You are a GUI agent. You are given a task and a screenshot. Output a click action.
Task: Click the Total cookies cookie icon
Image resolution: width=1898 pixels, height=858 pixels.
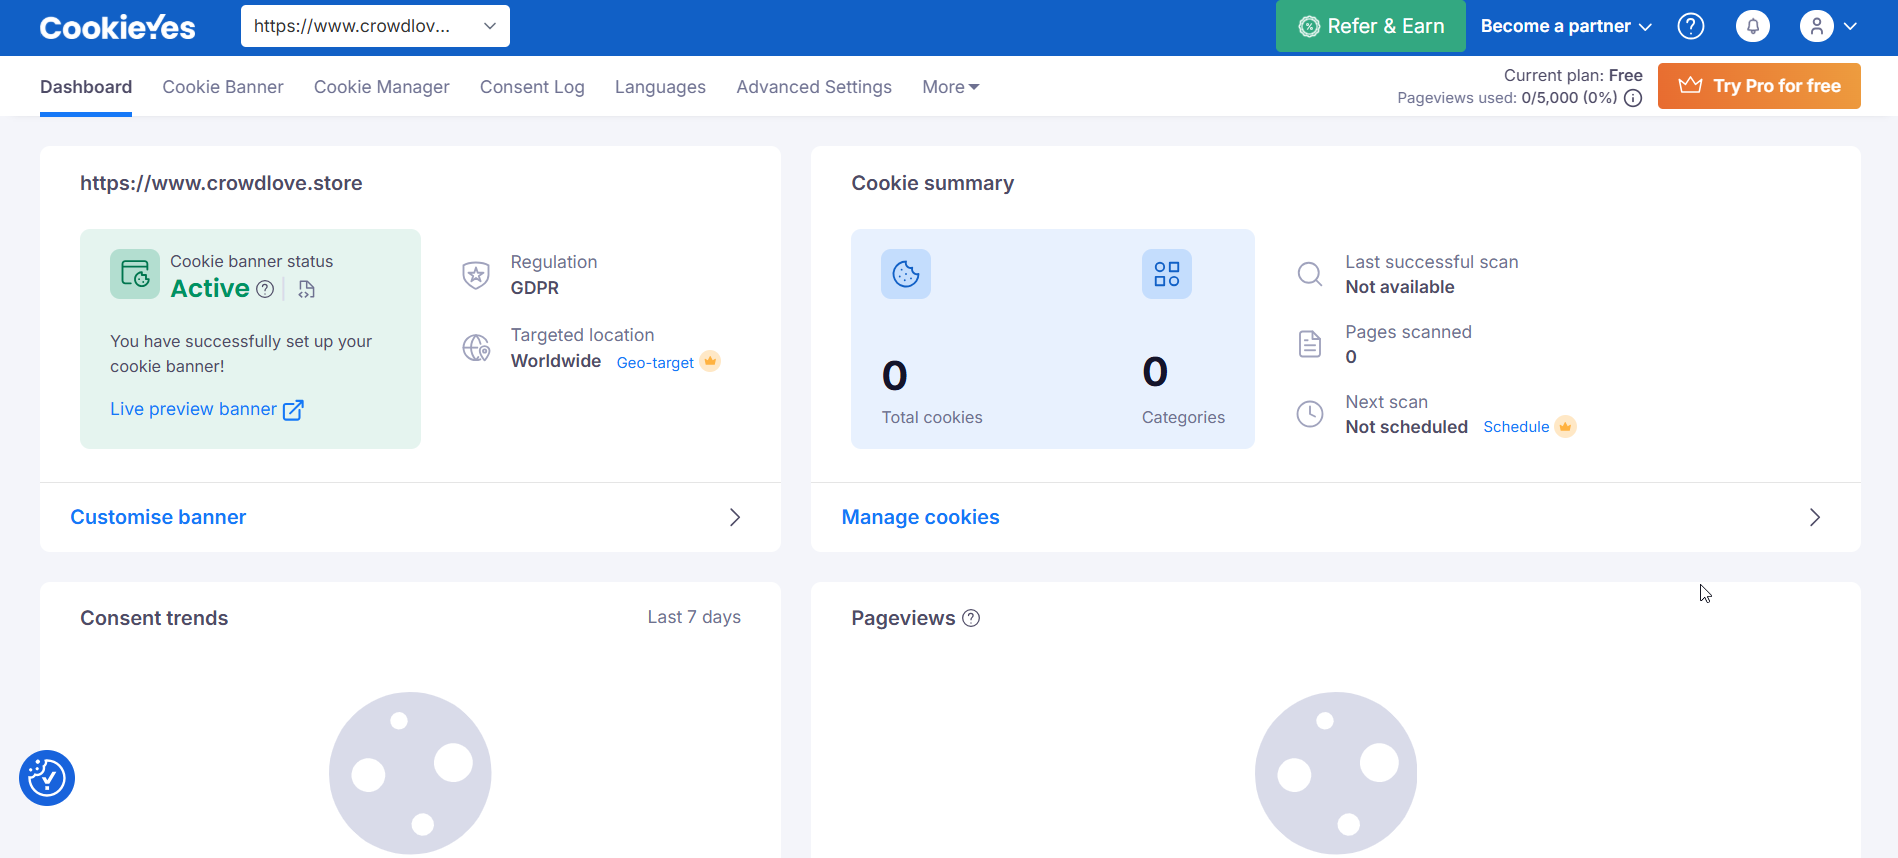[906, 274]
